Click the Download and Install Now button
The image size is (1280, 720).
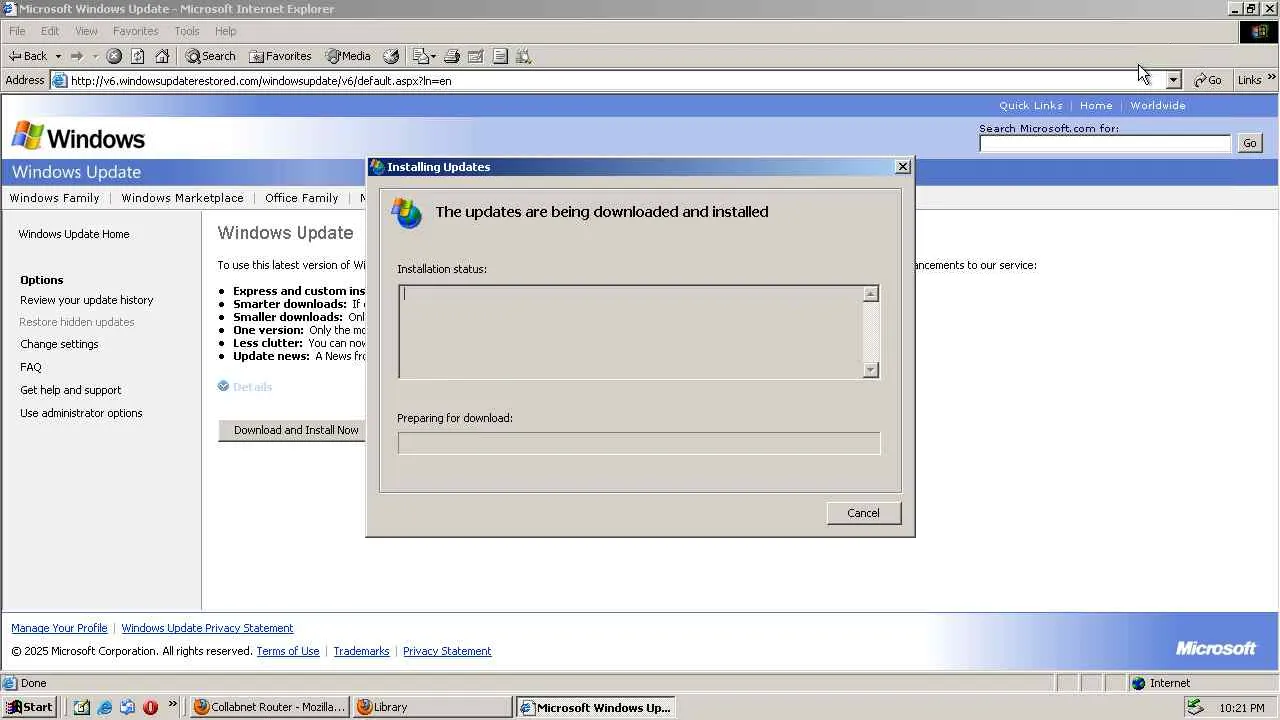click(293, 430)
